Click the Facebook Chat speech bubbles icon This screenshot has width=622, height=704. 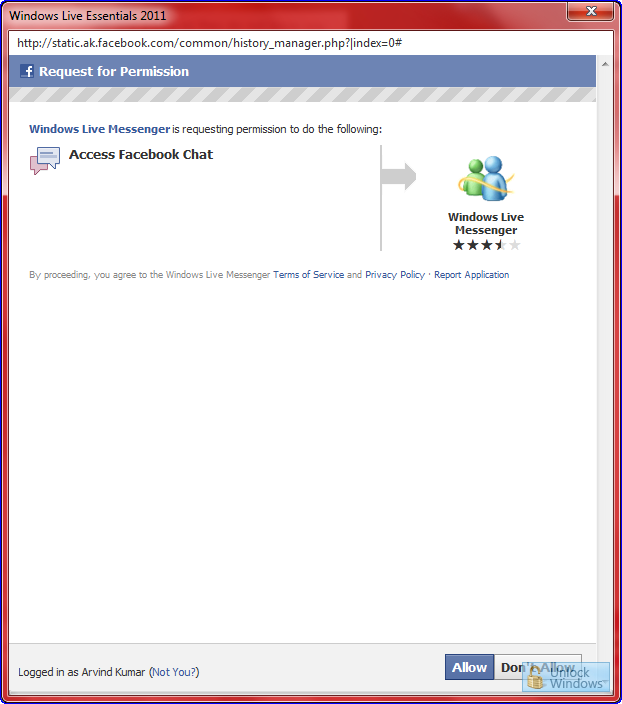point(45,160)
